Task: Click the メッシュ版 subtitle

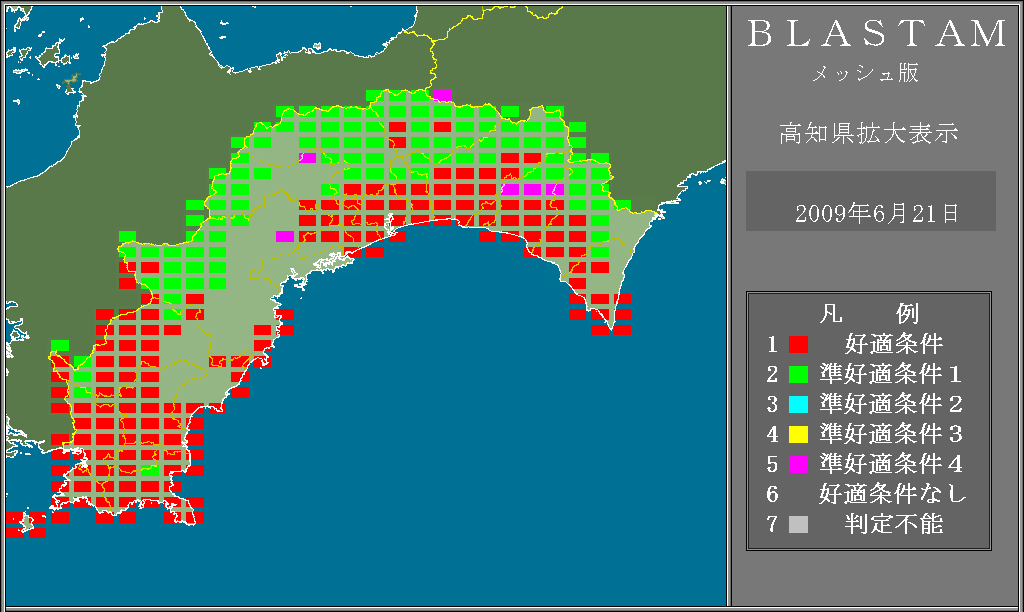Action: [865, 73]
